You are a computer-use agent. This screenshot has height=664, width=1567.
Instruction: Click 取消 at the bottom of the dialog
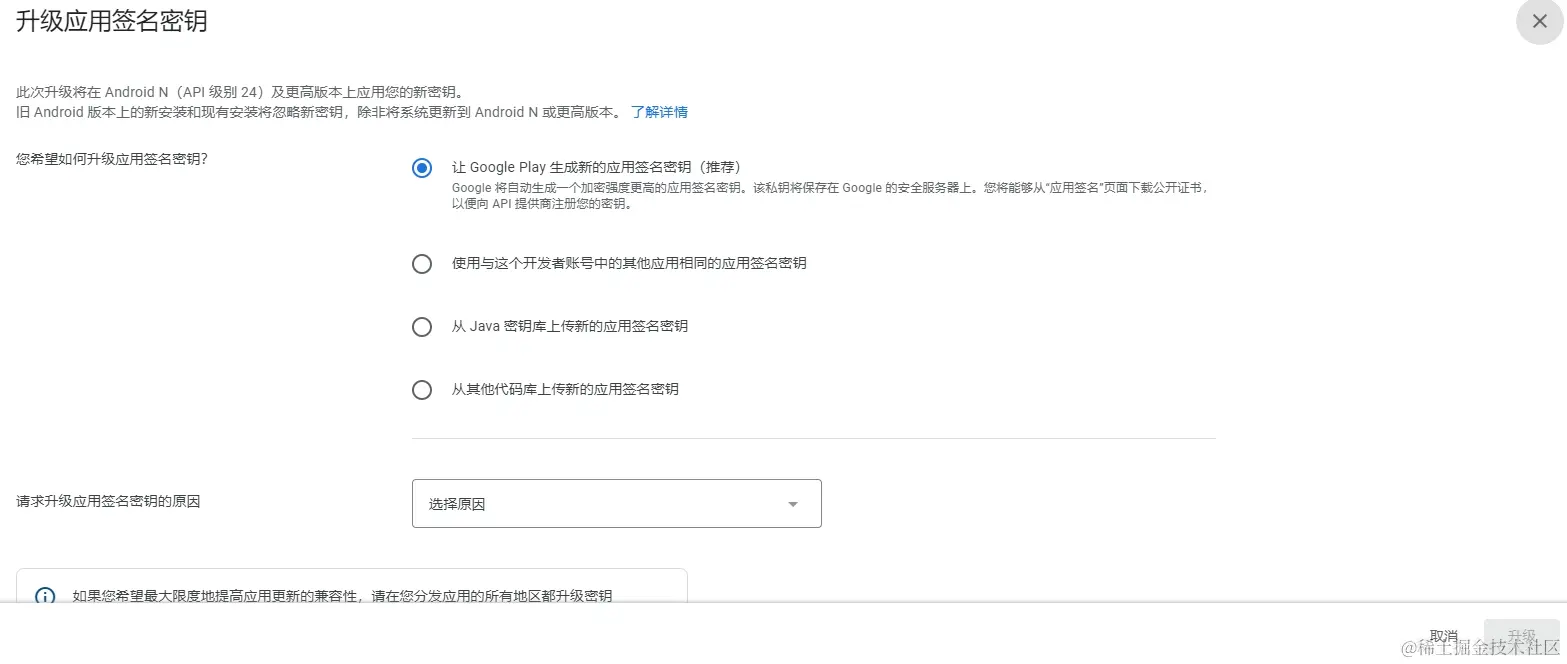coord(1444,634)
